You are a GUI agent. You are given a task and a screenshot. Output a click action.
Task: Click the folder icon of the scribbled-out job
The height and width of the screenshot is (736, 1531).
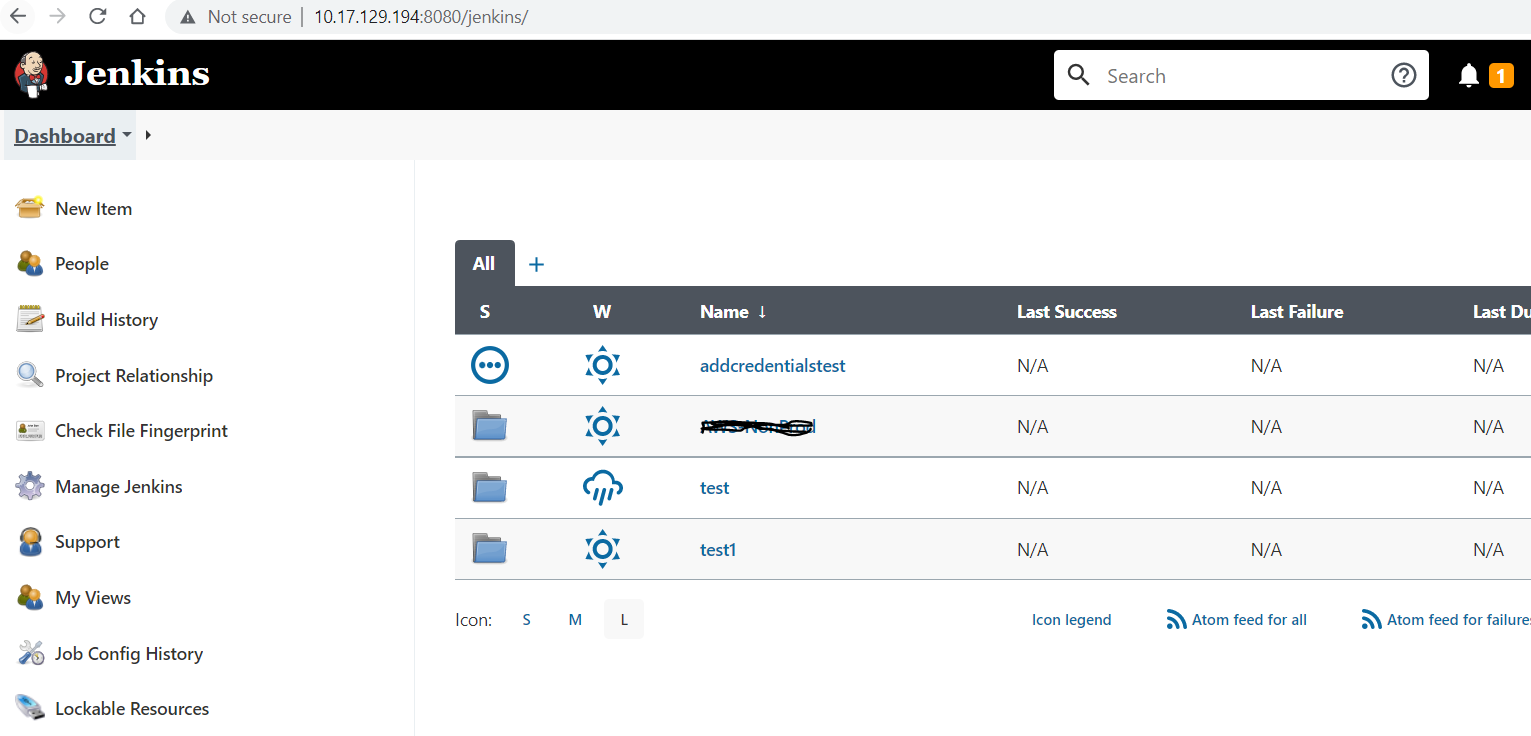(x=490, y=427)
